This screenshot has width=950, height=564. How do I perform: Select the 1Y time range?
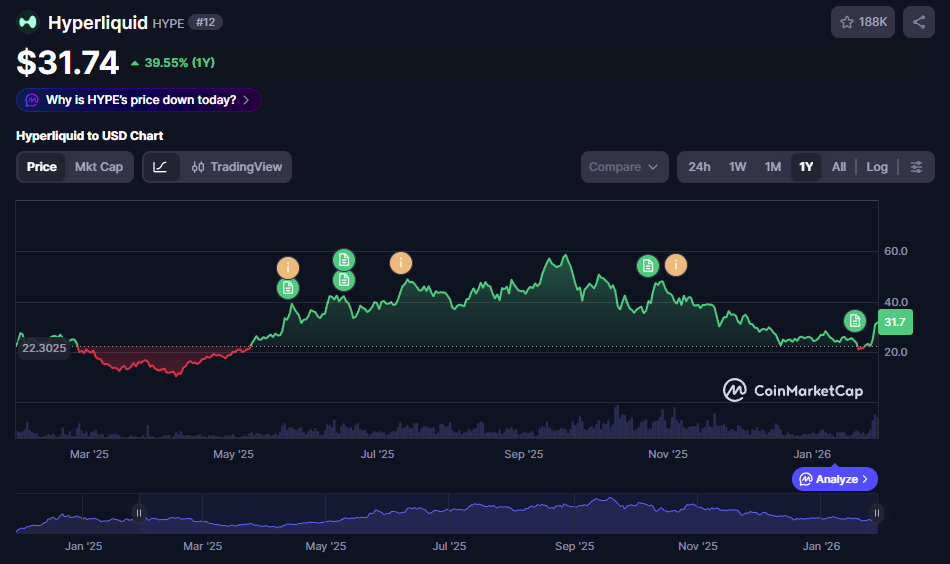(806, 167)
